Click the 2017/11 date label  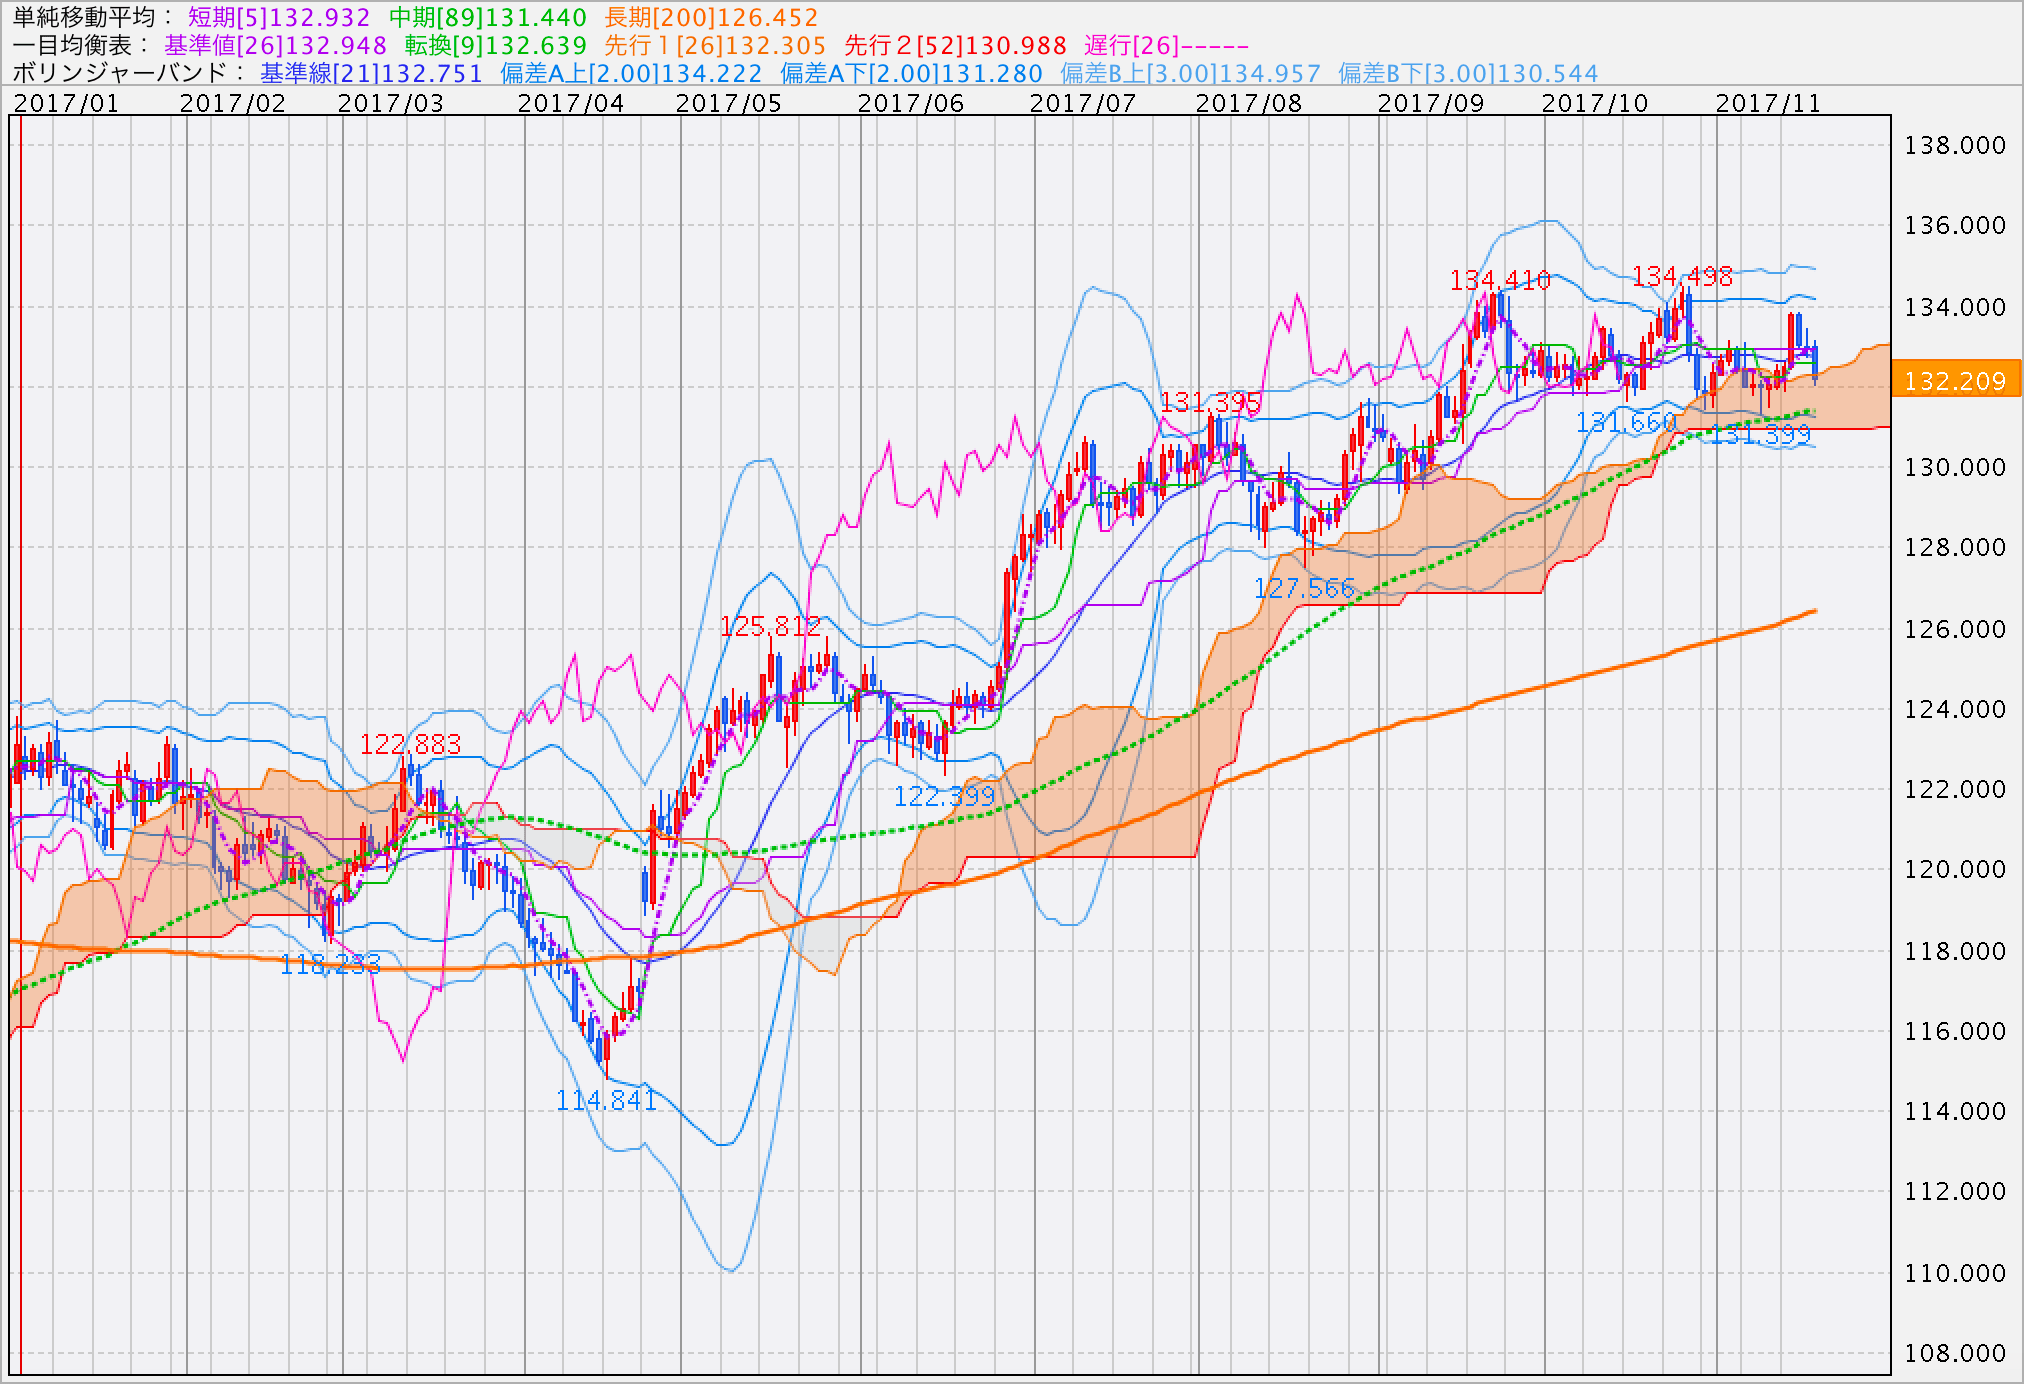point(1769,103)
